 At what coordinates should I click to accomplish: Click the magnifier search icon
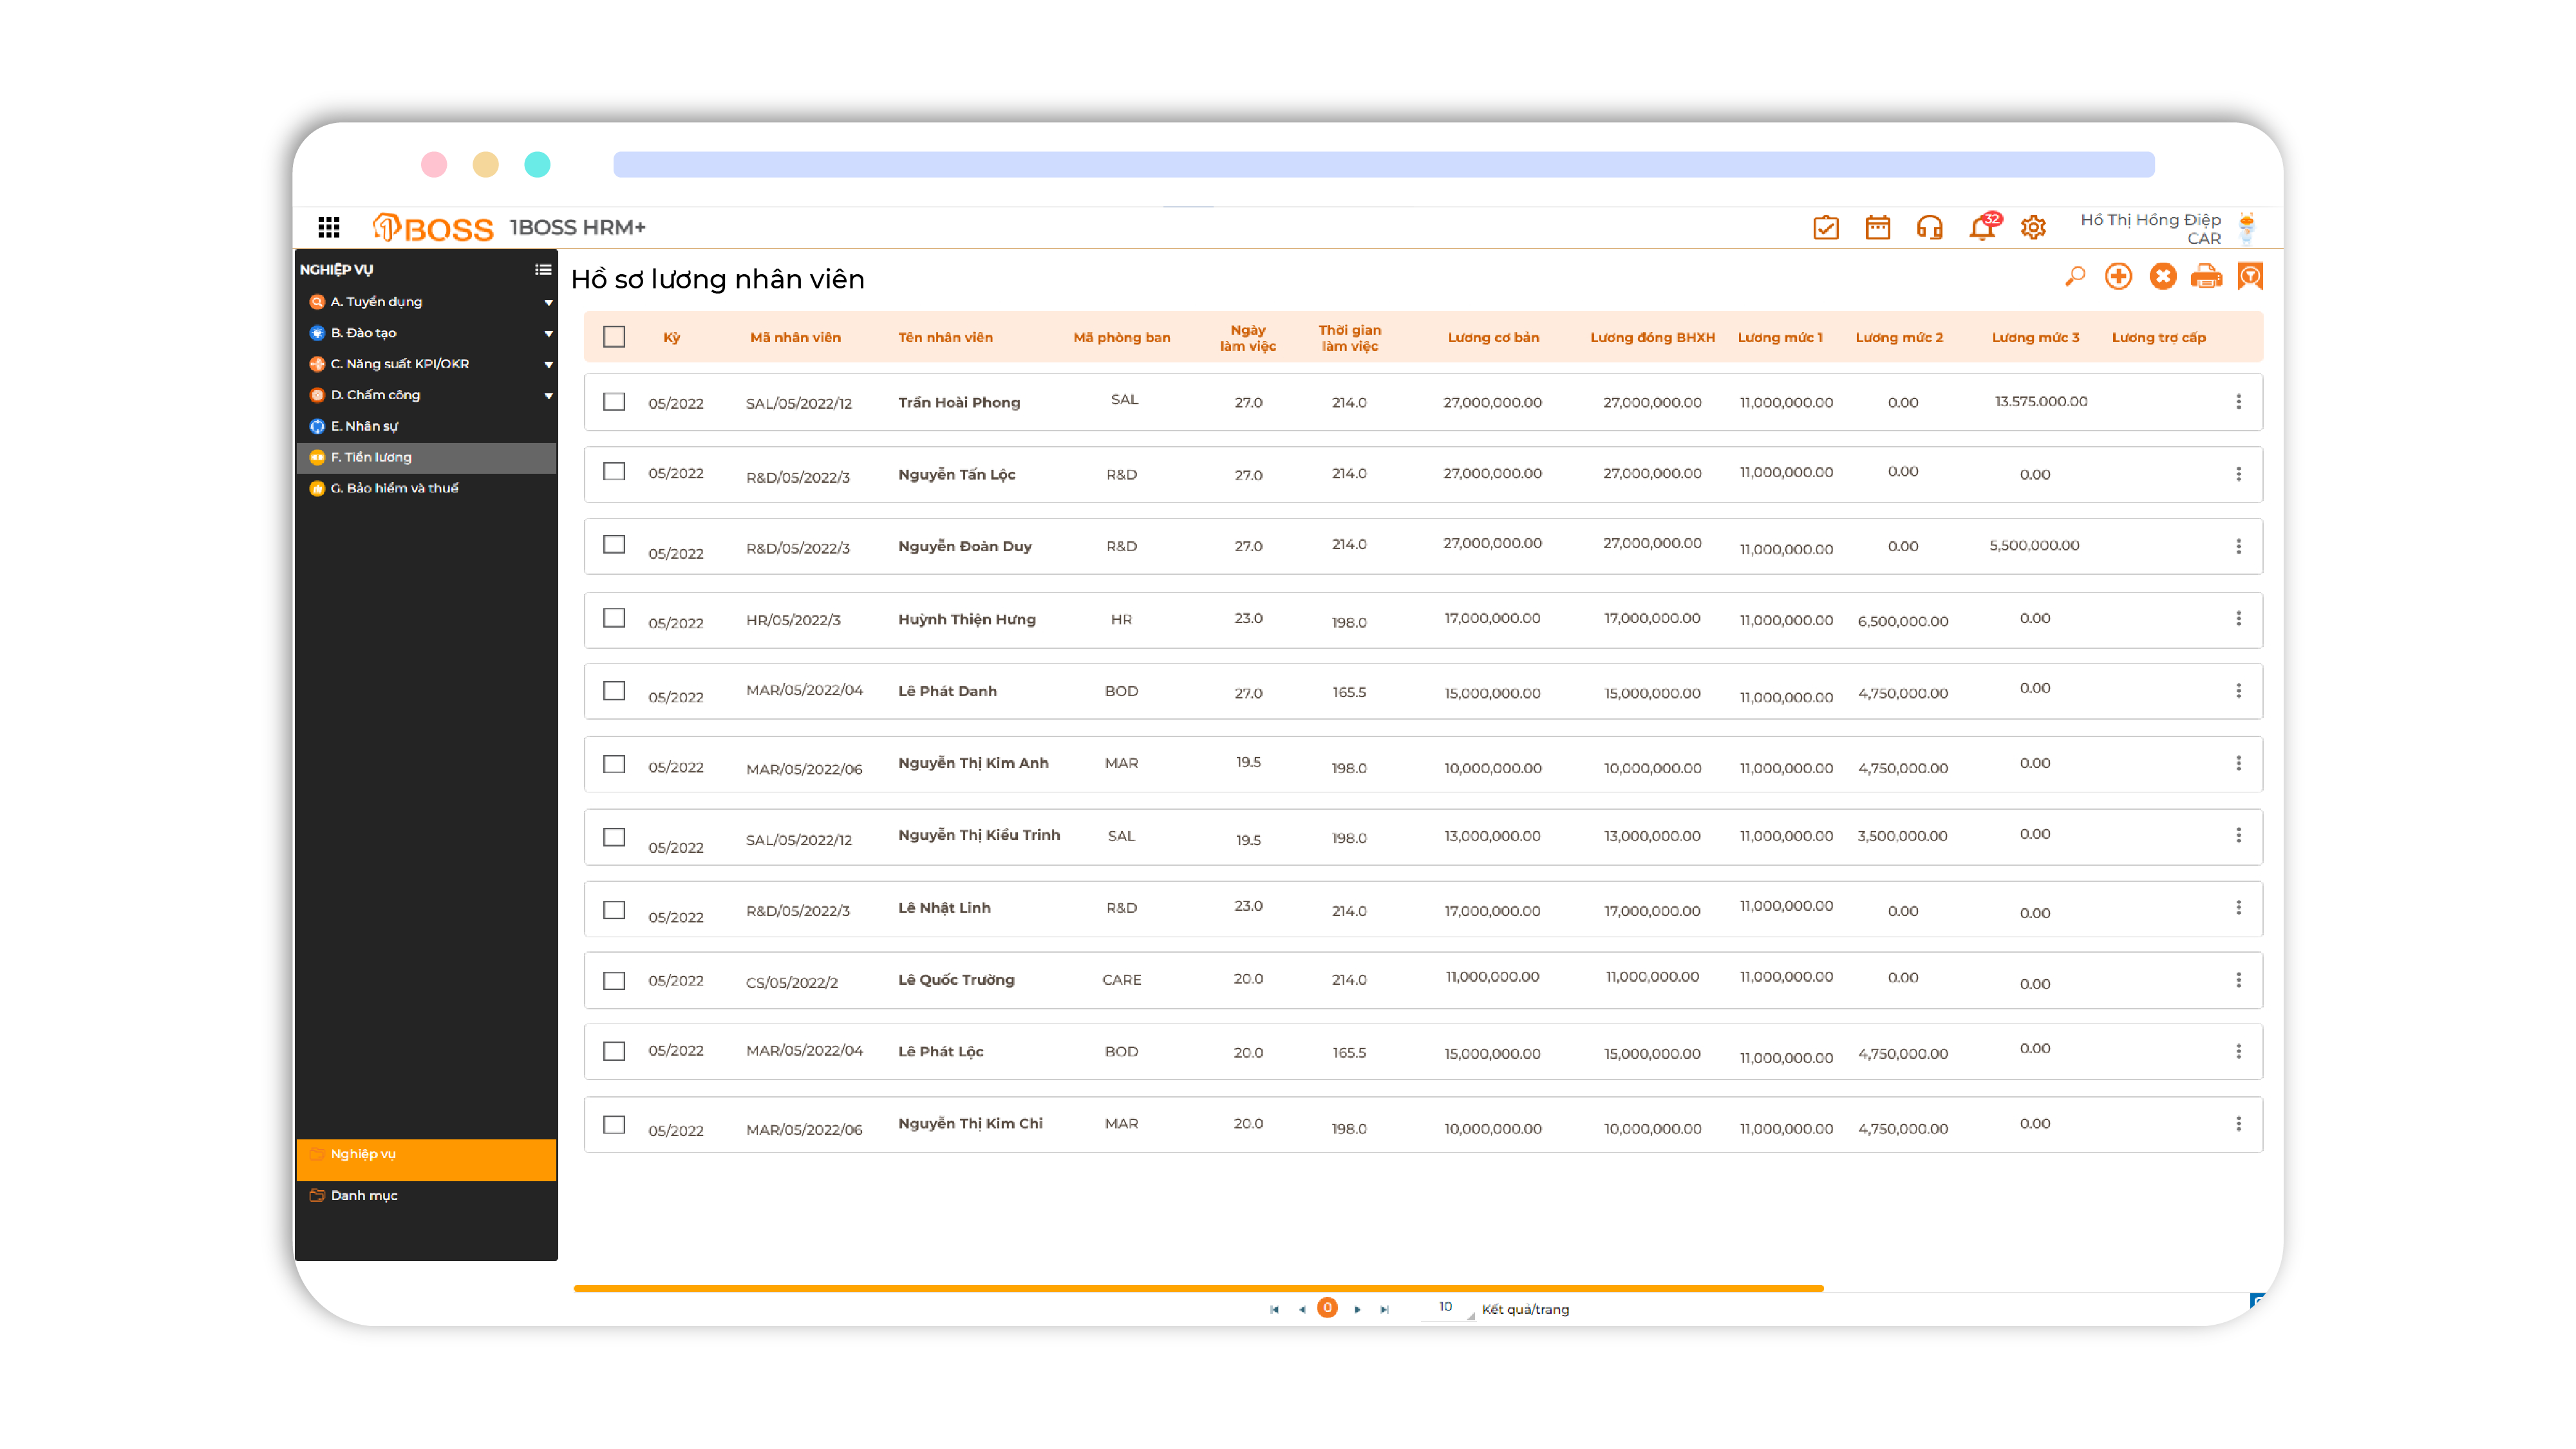[x=2075, y=276]
